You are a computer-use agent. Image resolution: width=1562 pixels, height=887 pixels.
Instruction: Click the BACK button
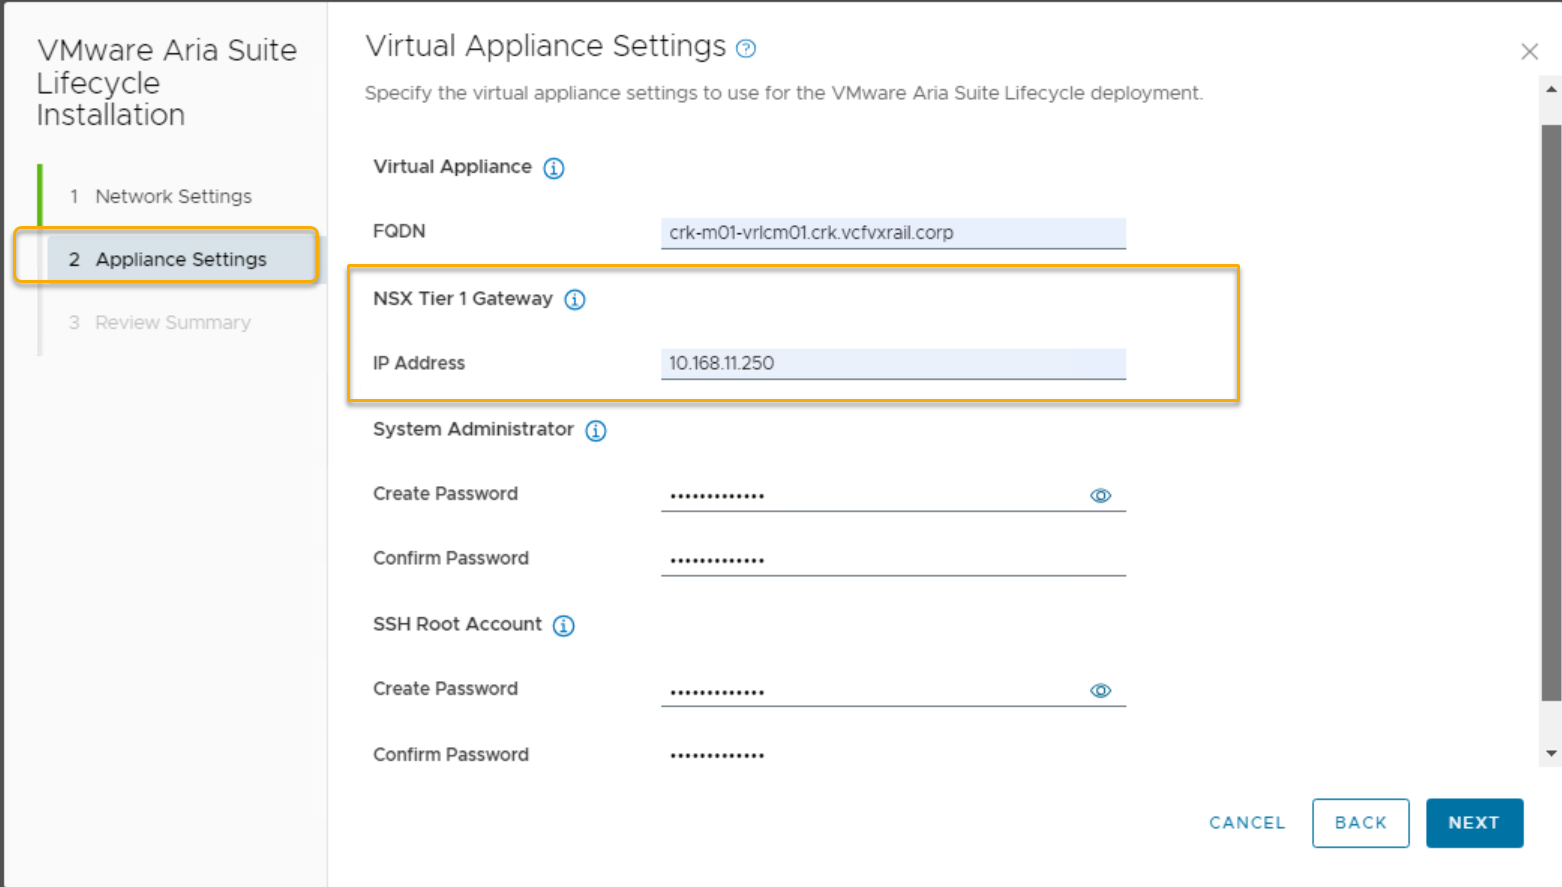[x=1360, y=823]
